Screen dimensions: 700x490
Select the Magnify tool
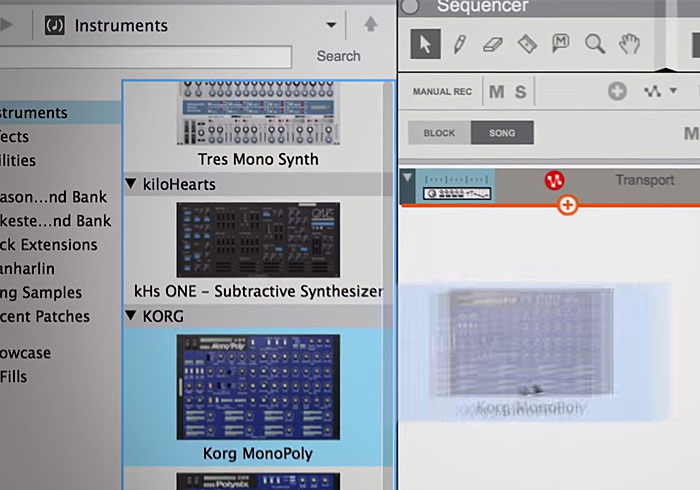click(x=595, y=44)
